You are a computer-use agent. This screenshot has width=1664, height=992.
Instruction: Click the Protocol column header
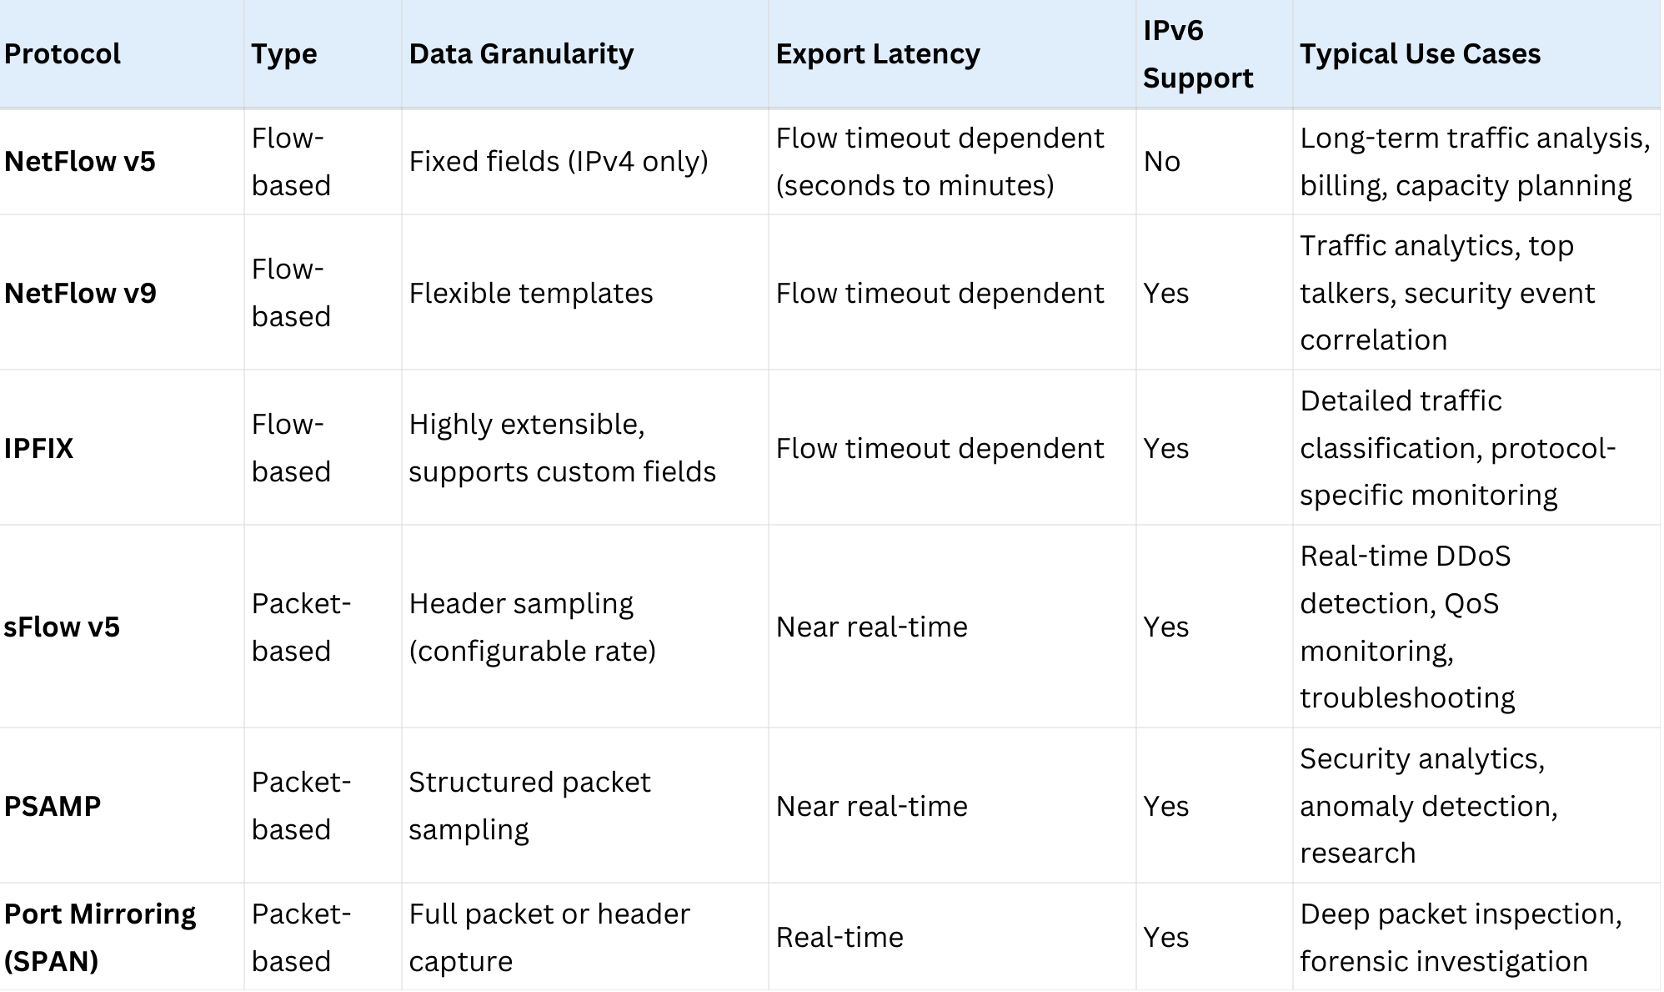(x=62, y=54)
